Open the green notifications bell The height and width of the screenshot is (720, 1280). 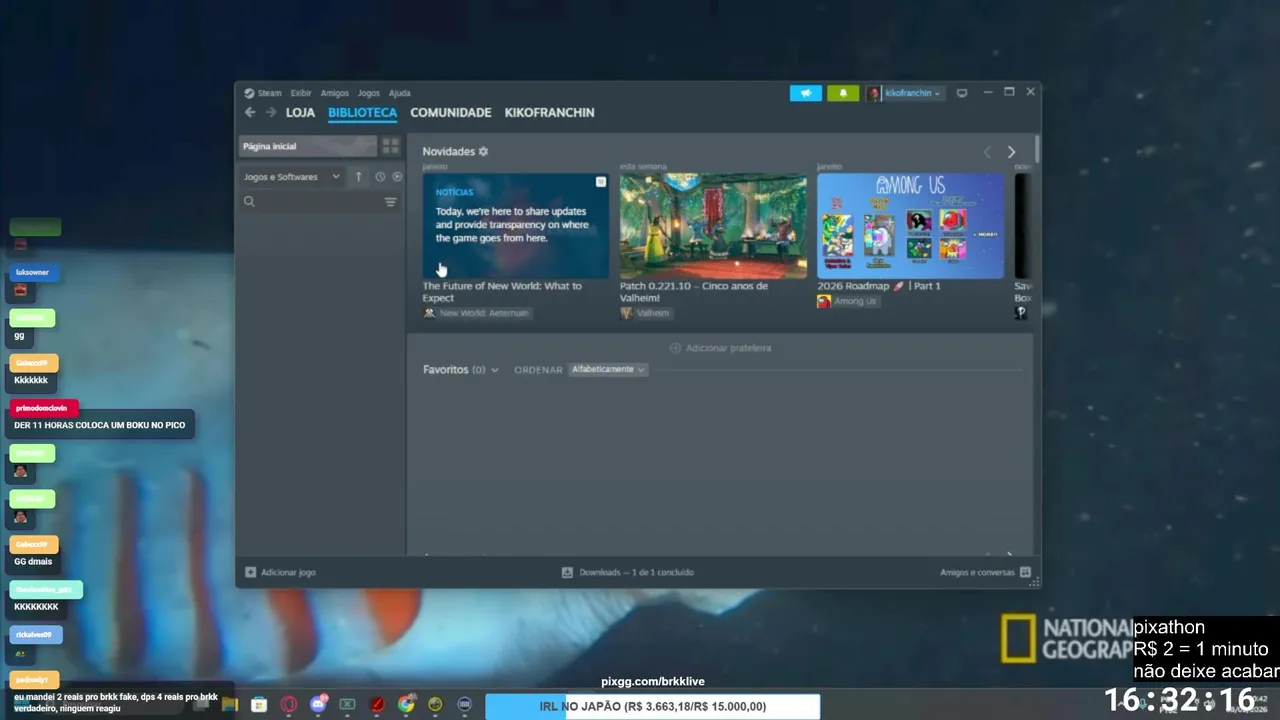(x=843, y=93)
